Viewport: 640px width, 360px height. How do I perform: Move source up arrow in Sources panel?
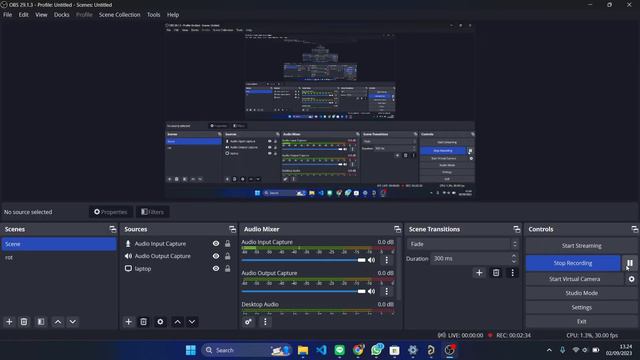click(x=178, y=322)
